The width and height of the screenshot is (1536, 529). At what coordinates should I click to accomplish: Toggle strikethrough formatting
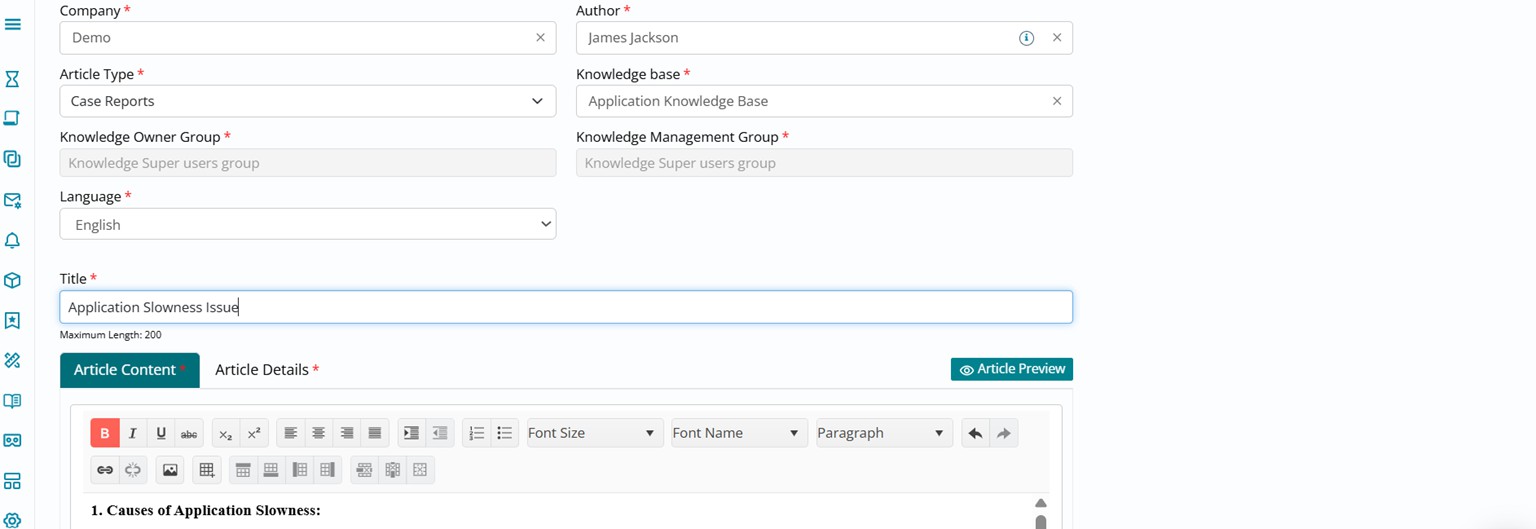coord(189,433)
